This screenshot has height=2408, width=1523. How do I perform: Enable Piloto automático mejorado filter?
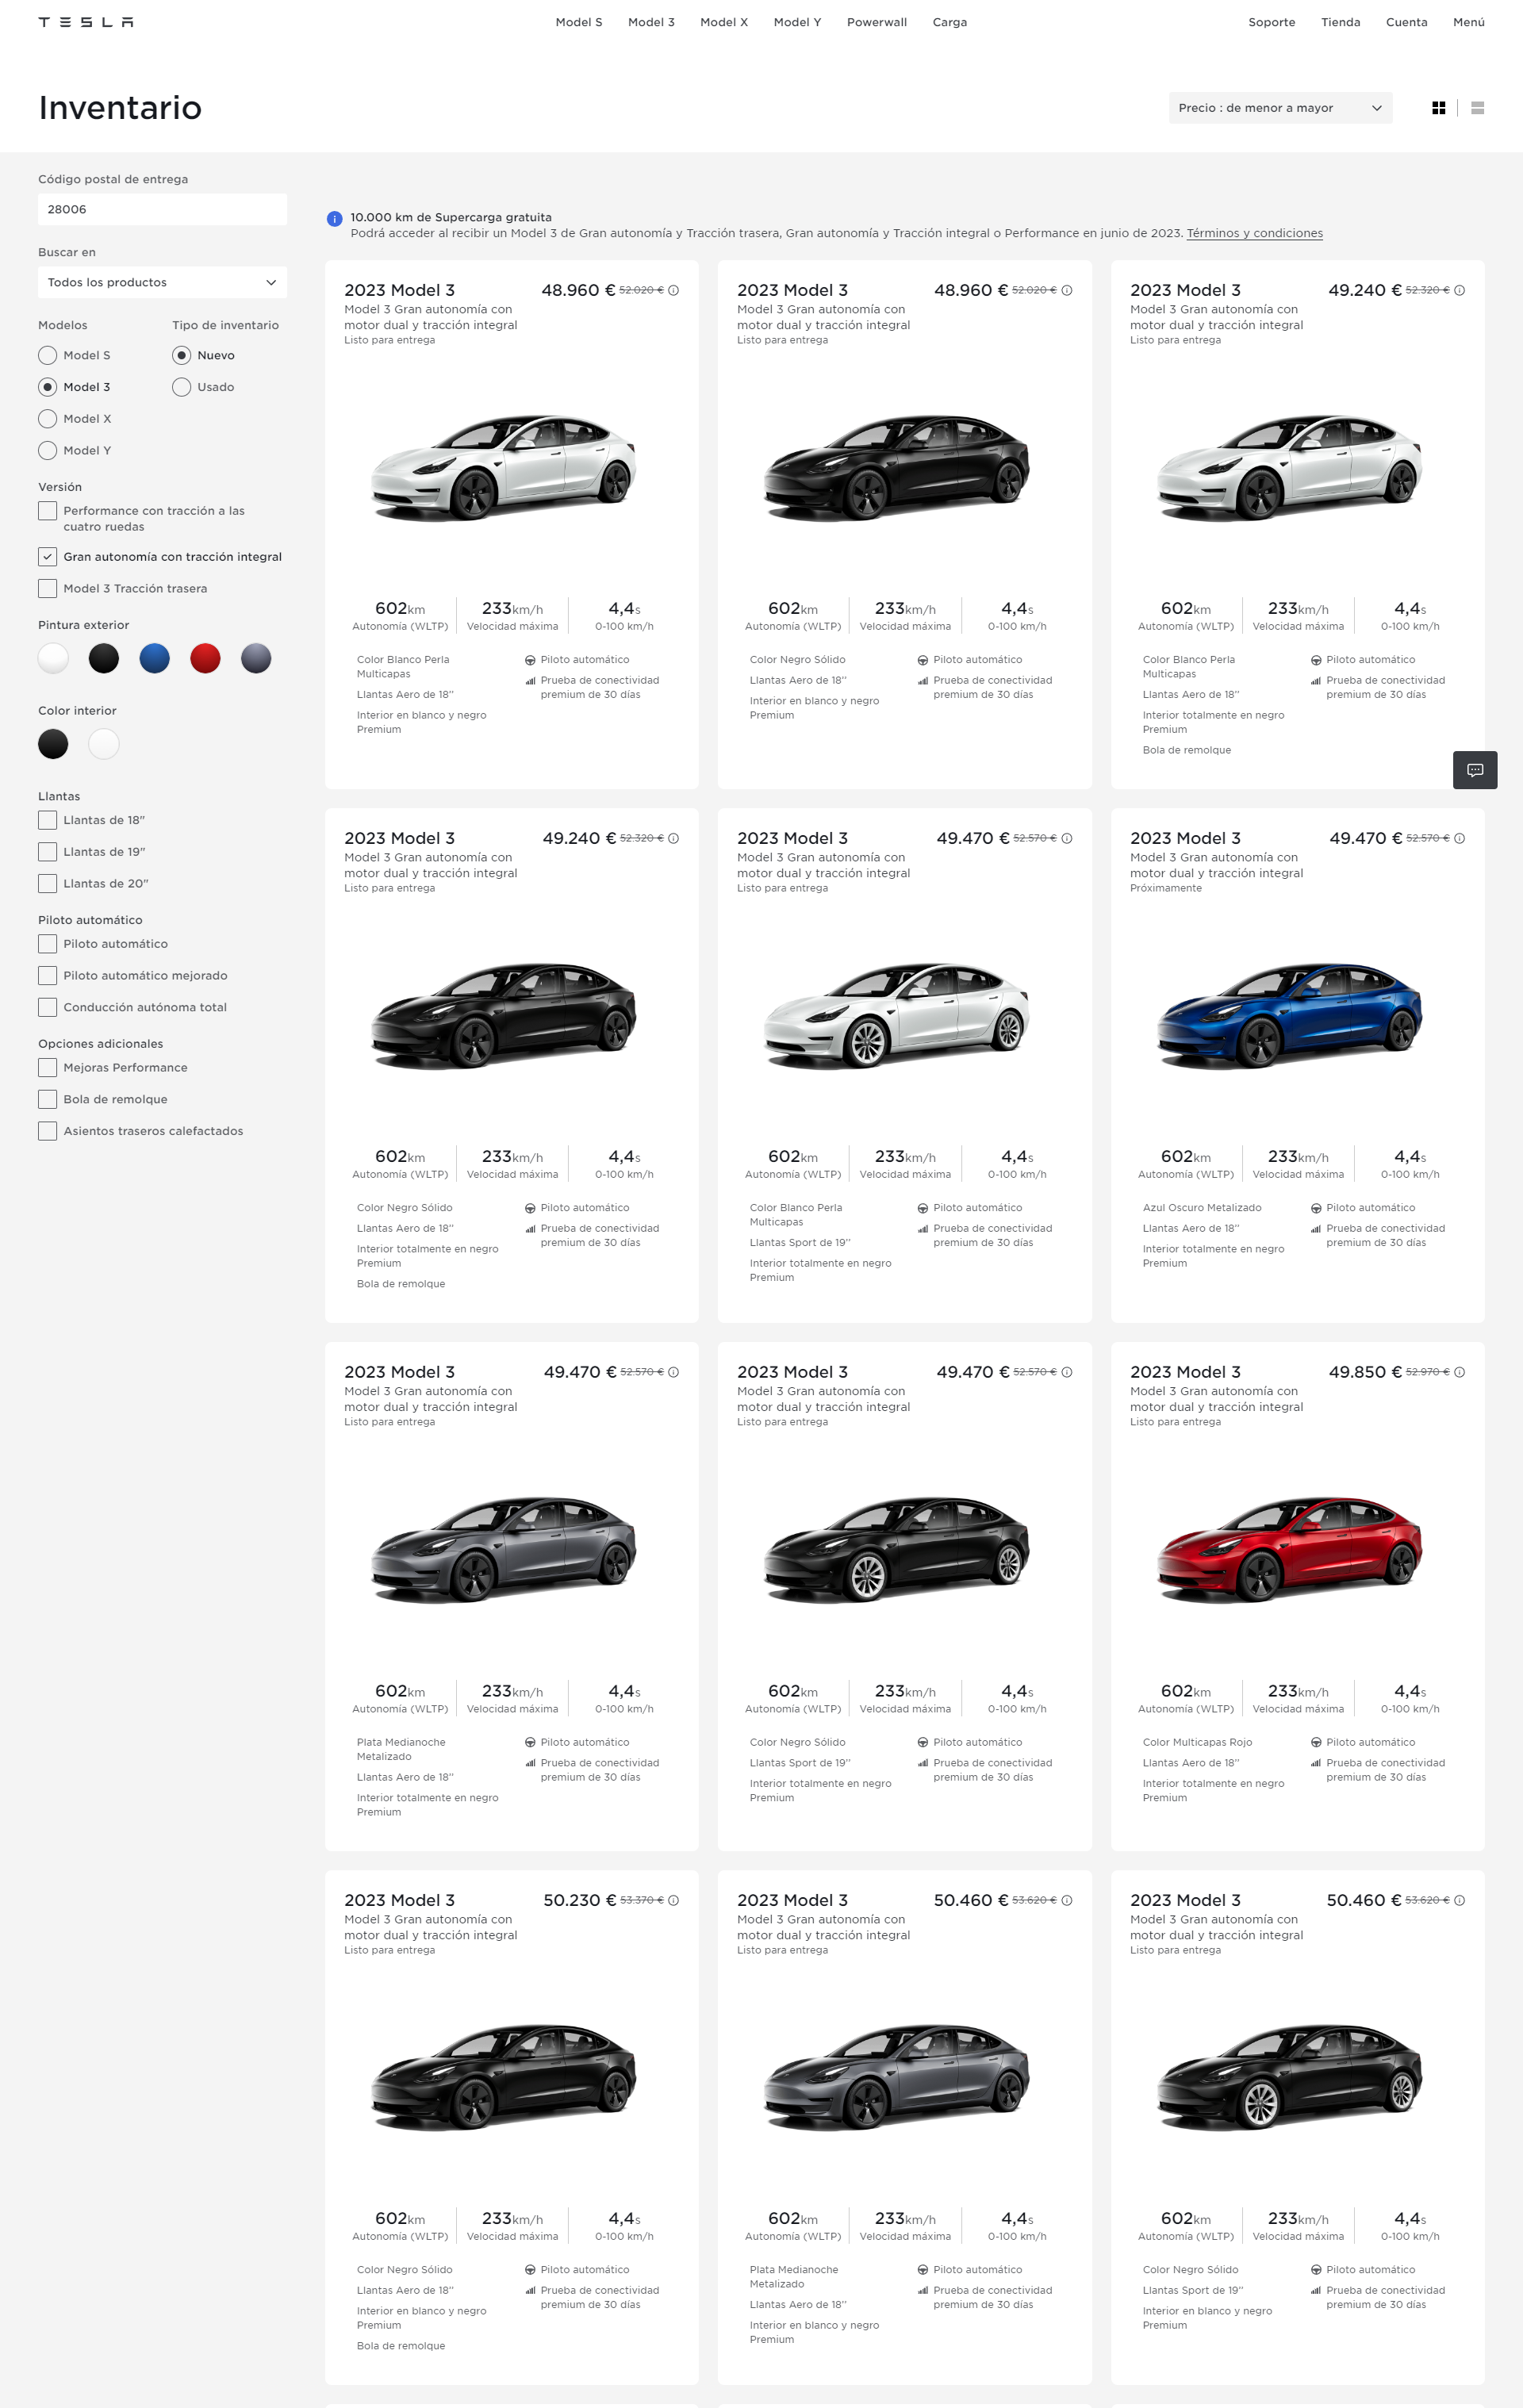click(47, 976)
